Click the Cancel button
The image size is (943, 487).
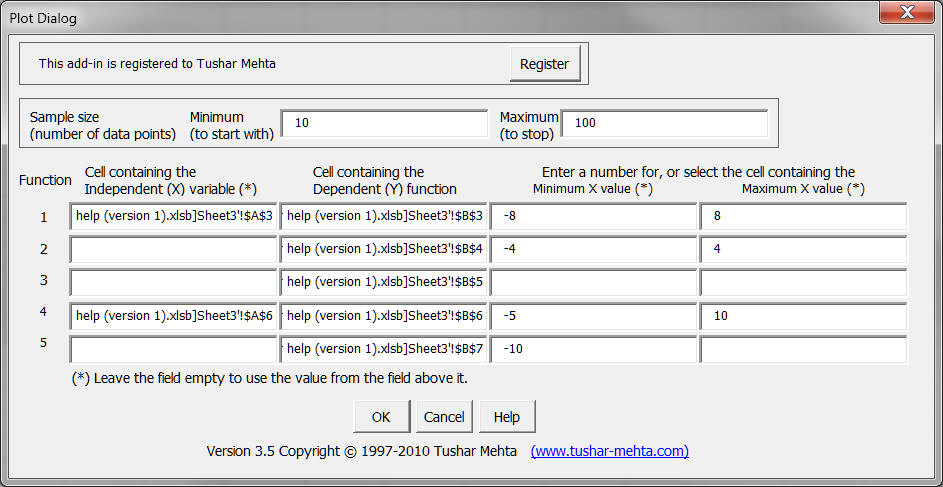pos(443,417)
